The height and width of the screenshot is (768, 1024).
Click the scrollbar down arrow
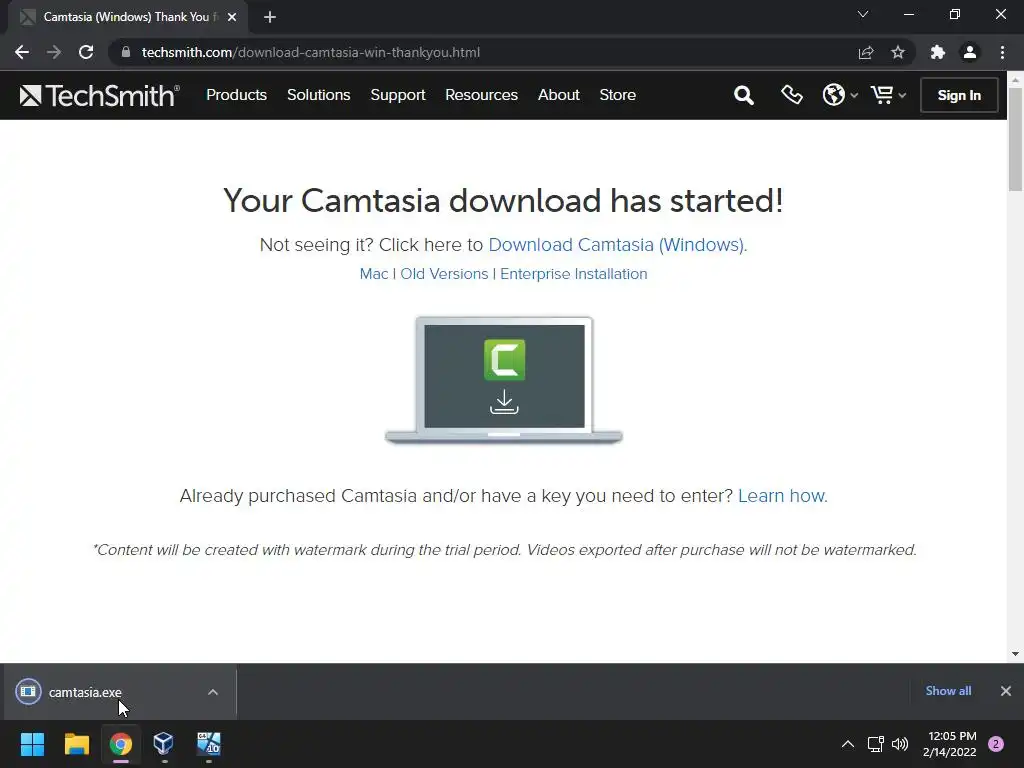tap(1015, 654)
